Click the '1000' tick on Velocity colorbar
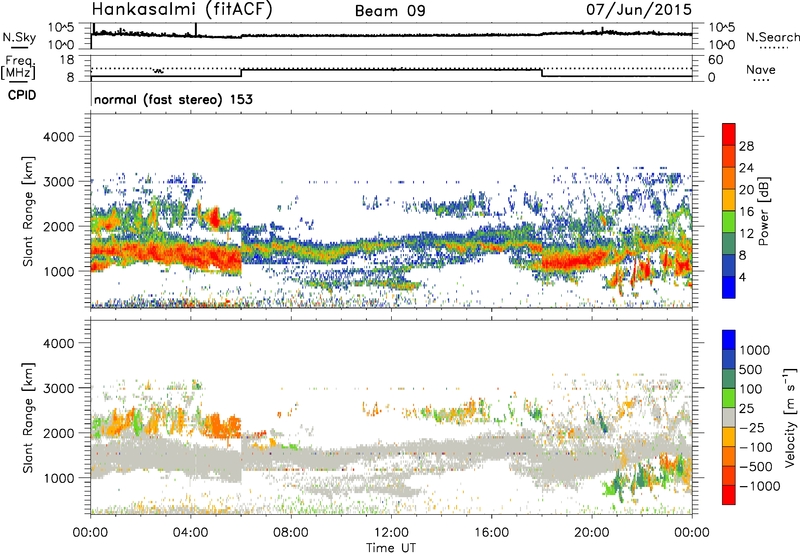The width and height of the screenshot is (800, 554). [755, 350]
